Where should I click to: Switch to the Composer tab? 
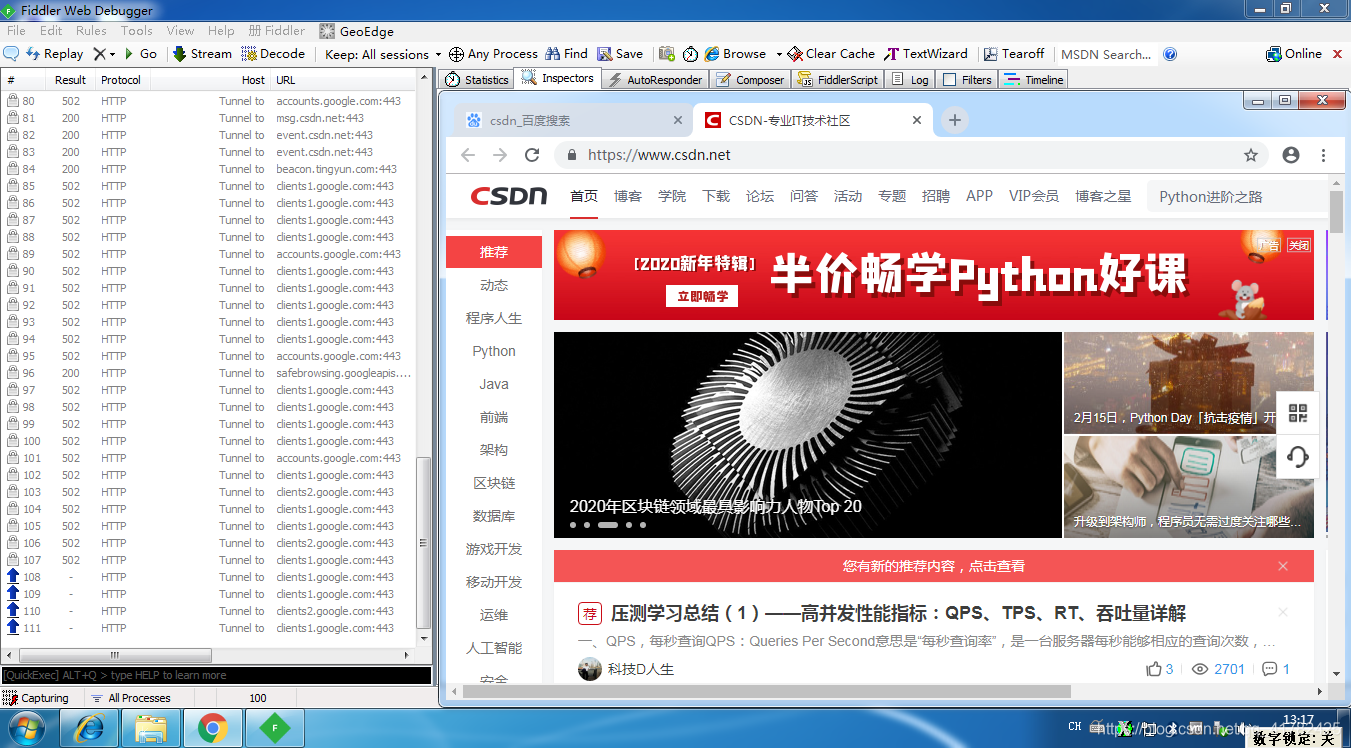coord(751,79)
